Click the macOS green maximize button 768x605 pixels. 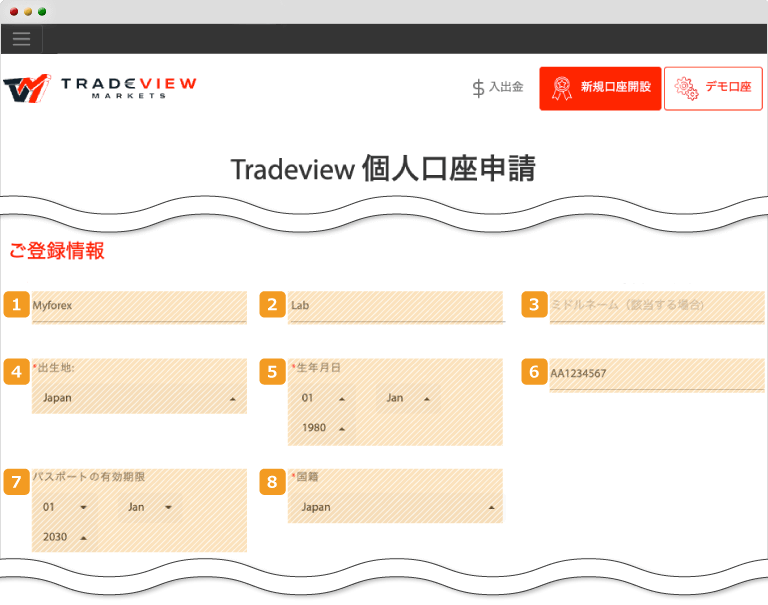point(42,12)
